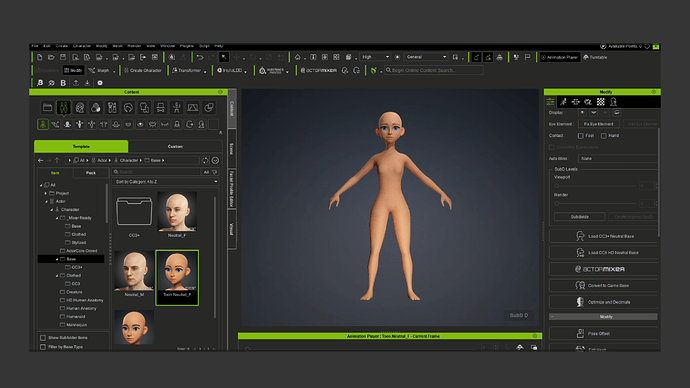This screenshot has height=388, width=690.
Task: Collapse the Modify section header bar
Action: click(603, 317)
